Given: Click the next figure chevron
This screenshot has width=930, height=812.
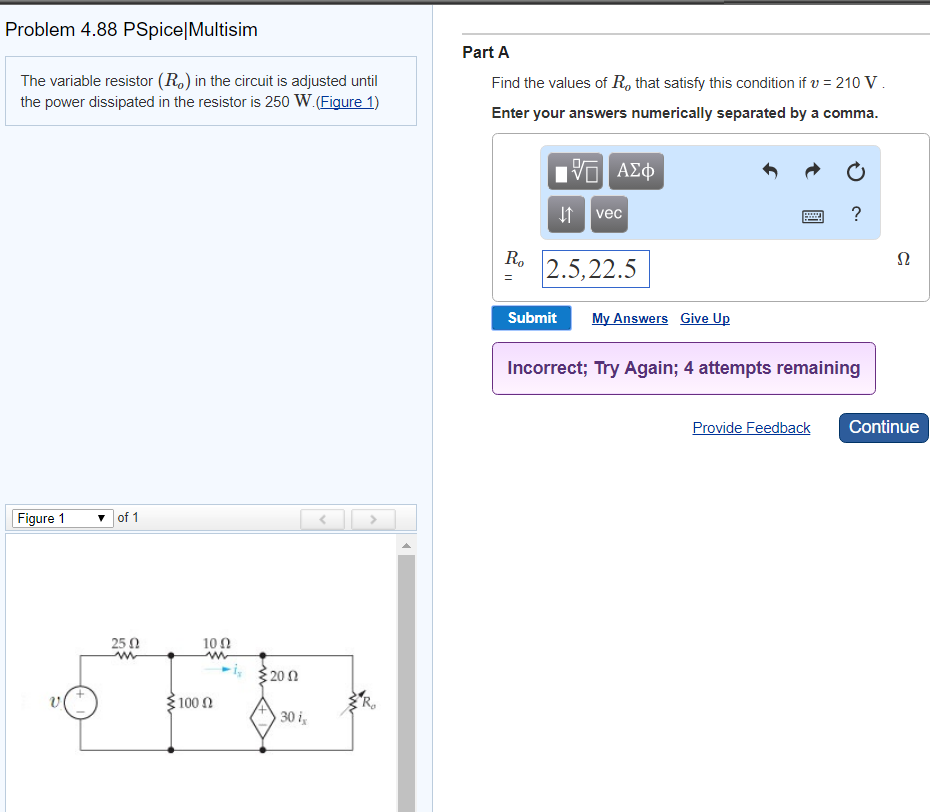Looking at the screenshot, I should 372,518.
